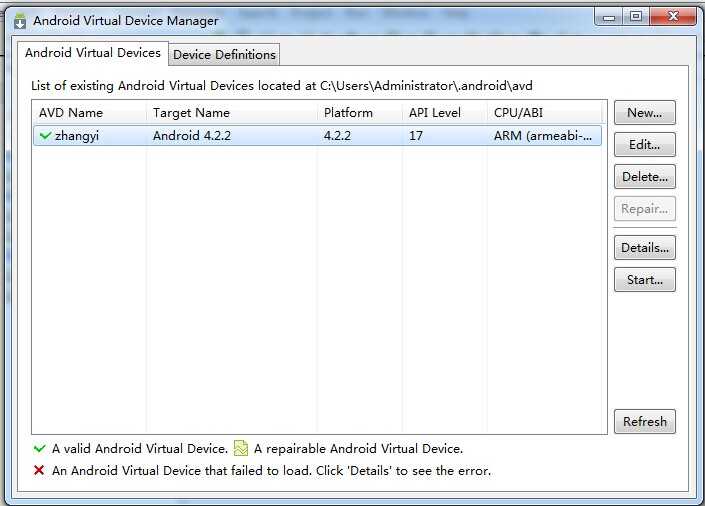Screen dimensions: 705x506
Task: Refresh the AVD list
Action: click(645, 421)
